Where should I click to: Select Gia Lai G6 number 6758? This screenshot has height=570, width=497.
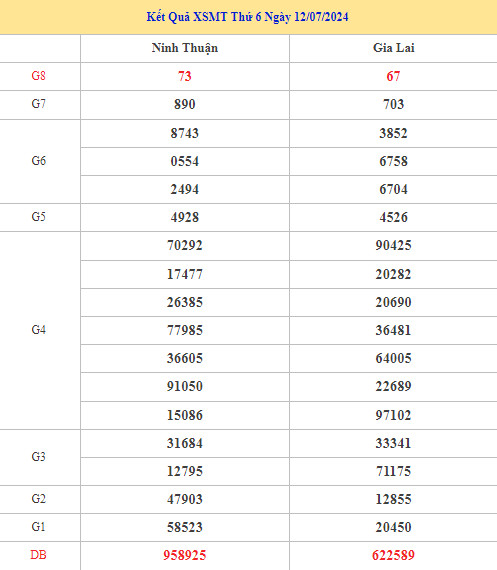393,161
